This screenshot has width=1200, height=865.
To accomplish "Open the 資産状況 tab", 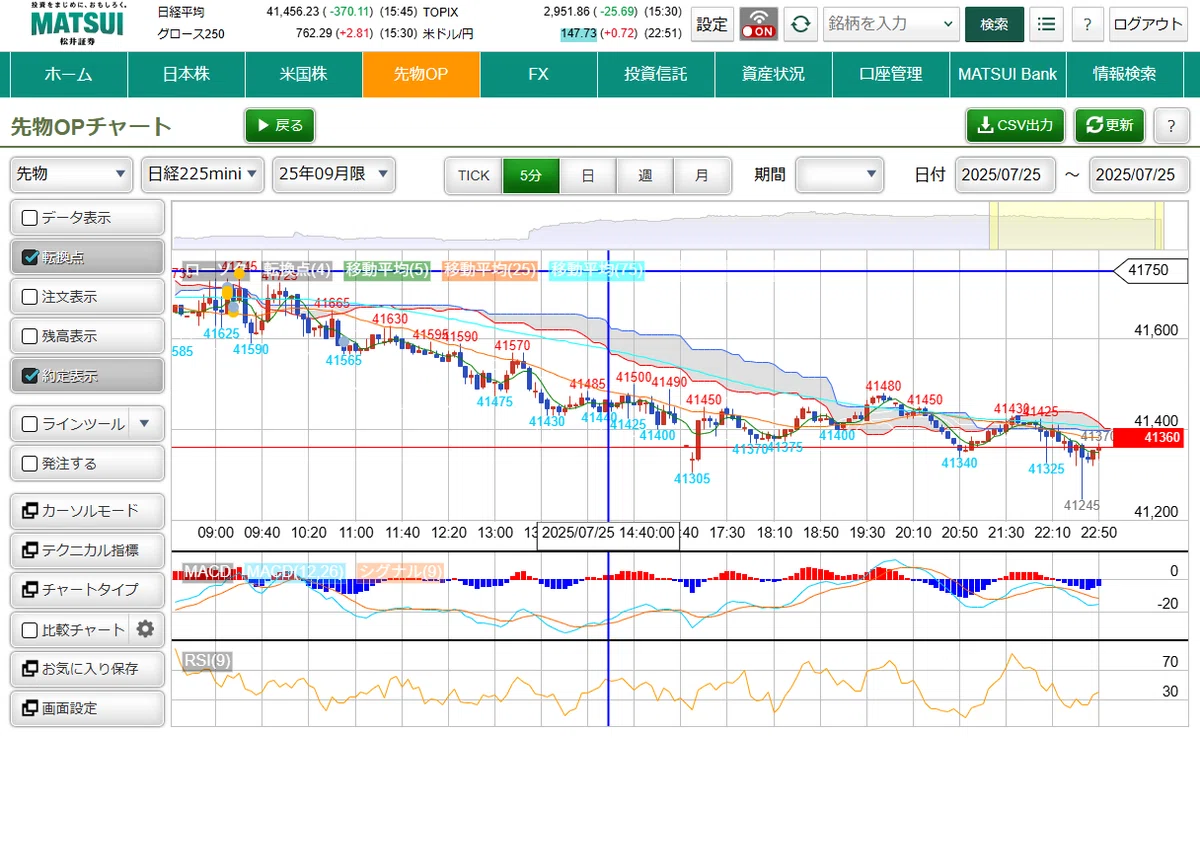I will (773, 74).
